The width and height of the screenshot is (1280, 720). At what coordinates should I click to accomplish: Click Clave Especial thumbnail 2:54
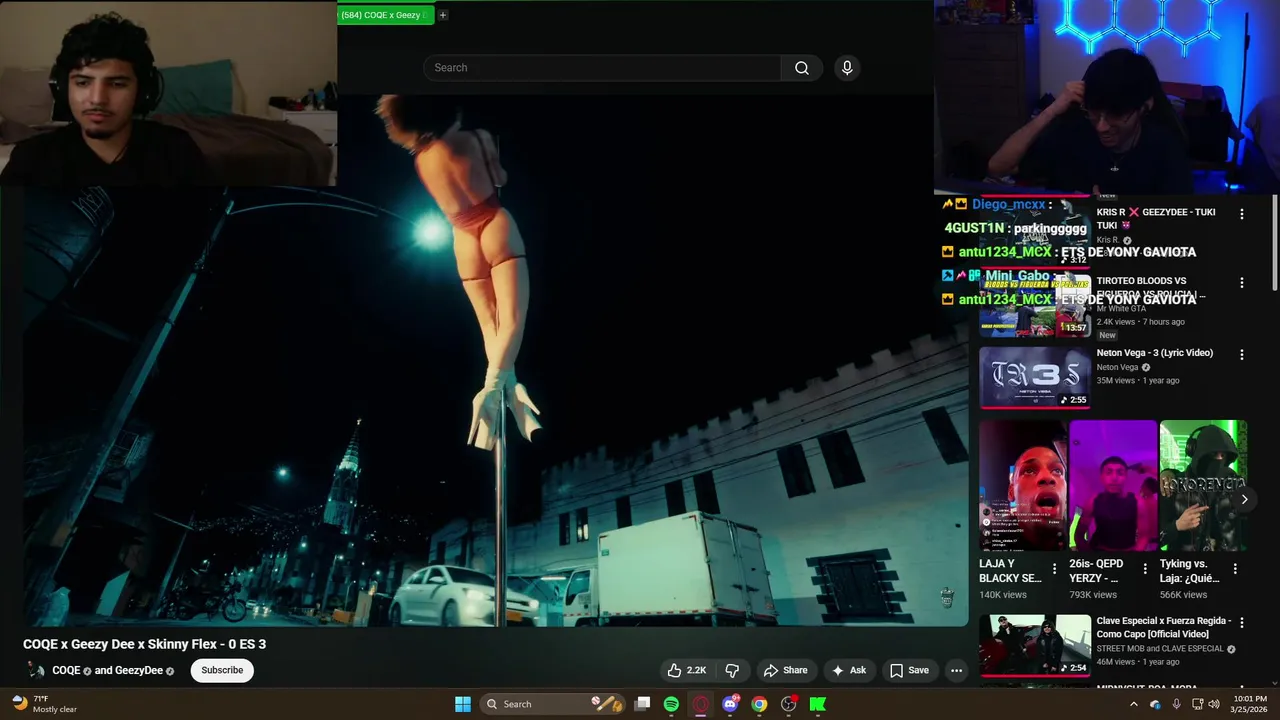click(1034, 645)
